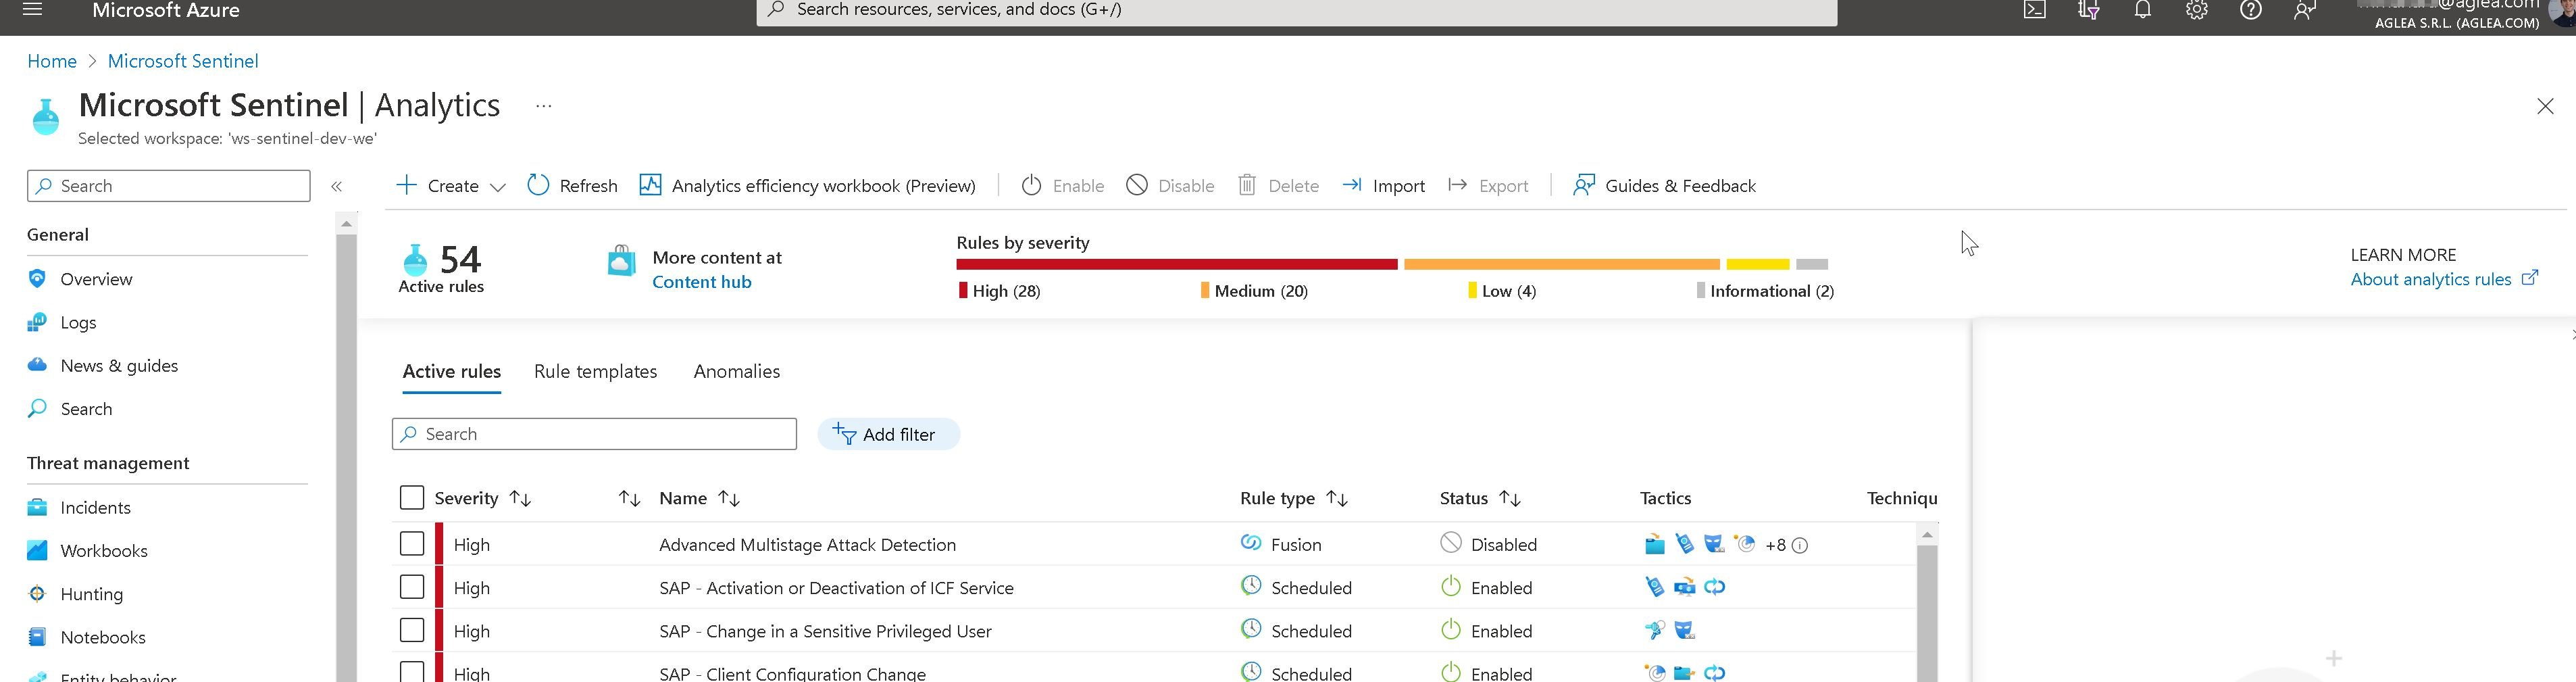Open Azure Cloud Shell from the top bar
The height and width of the screenshot is (682, 2576).
2035,10
